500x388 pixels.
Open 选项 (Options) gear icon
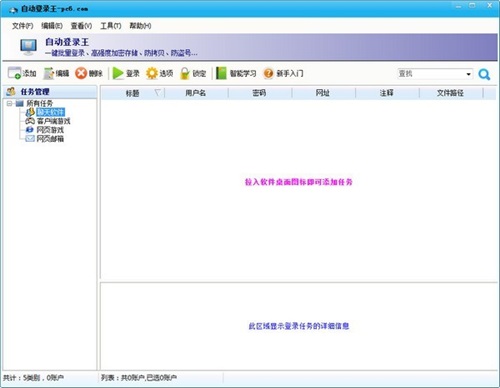pyautogui.click(x=152, y=73)
